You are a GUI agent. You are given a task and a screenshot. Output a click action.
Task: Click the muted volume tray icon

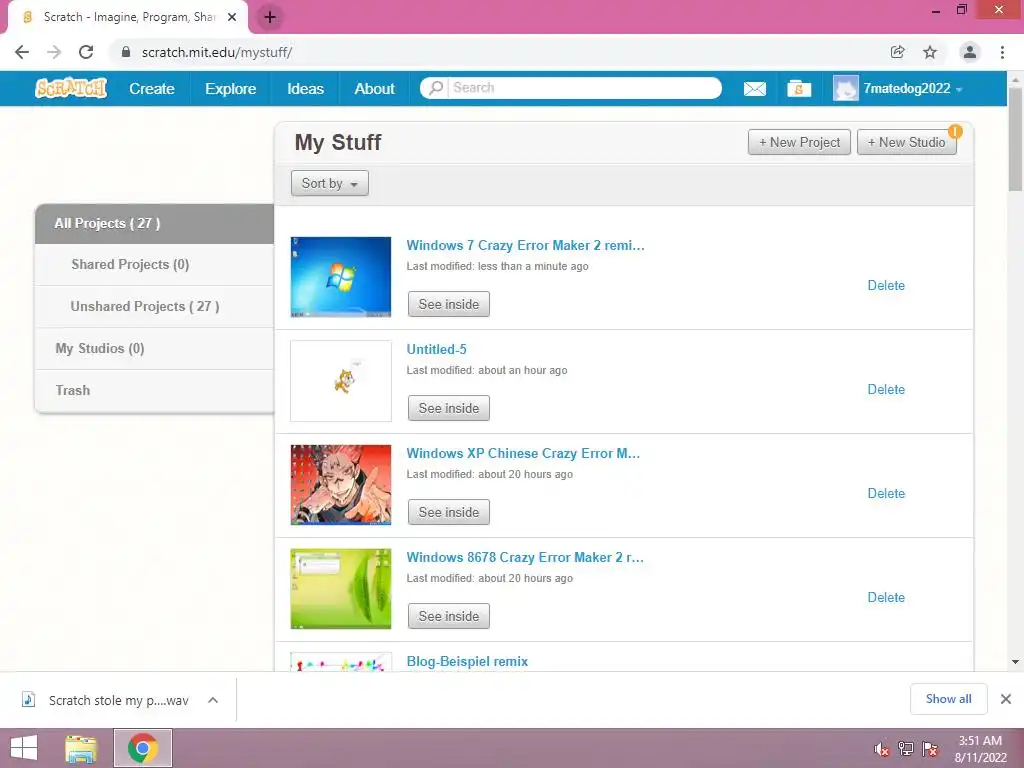coord(882,749)
